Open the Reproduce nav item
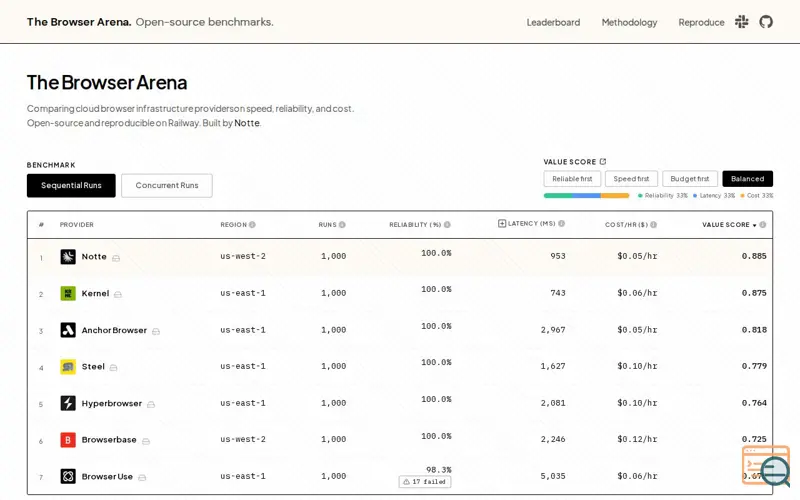800x500 pixels. [x=701, y=22]
